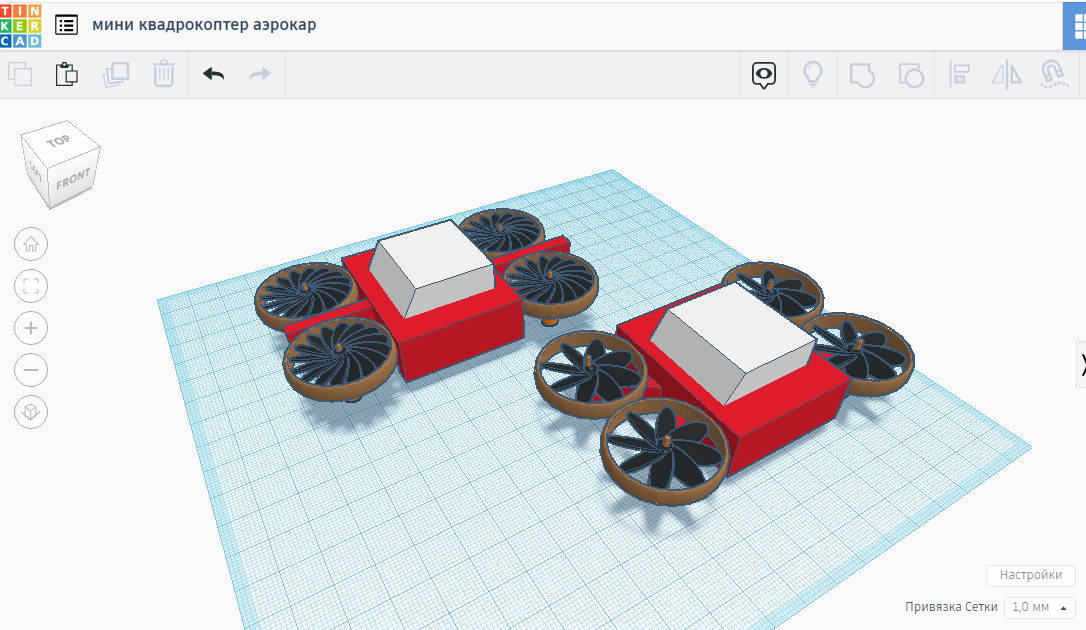Open the Notes eye-bubble tool
The width and height of the screenshot is (1086, 630).
764,75
